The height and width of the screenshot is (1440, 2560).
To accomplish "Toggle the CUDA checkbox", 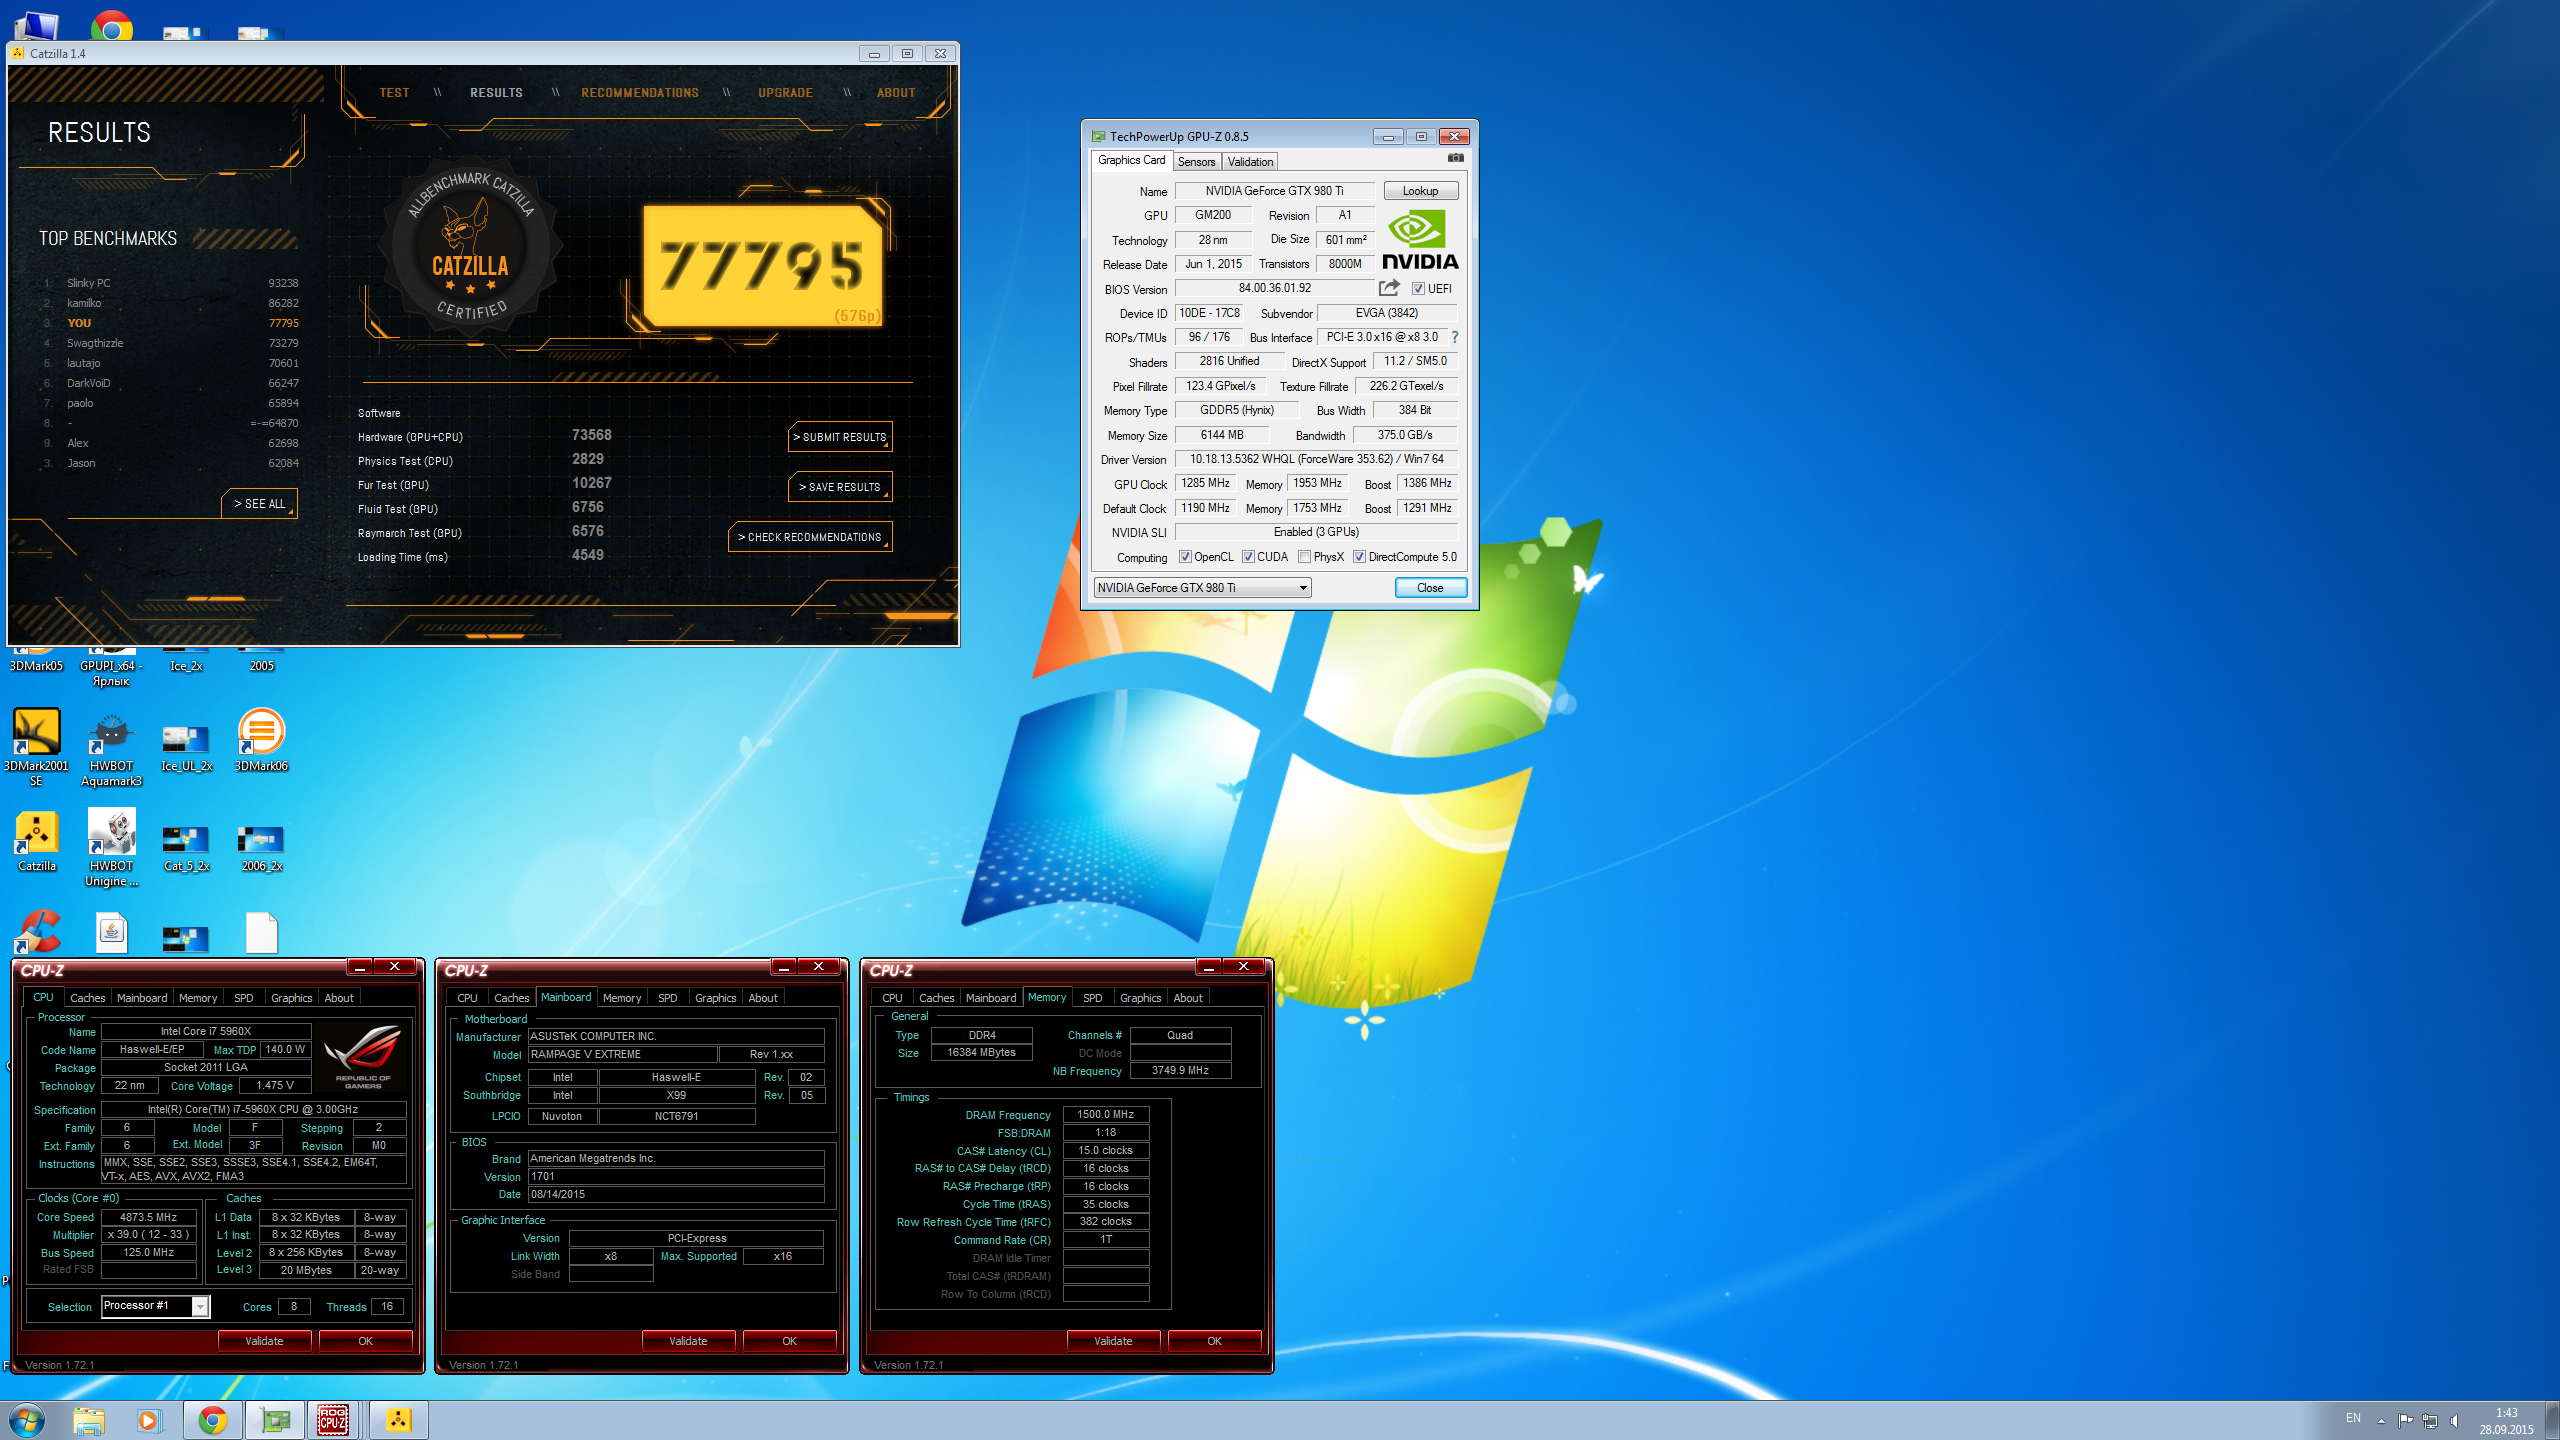I will (1248, 557).
